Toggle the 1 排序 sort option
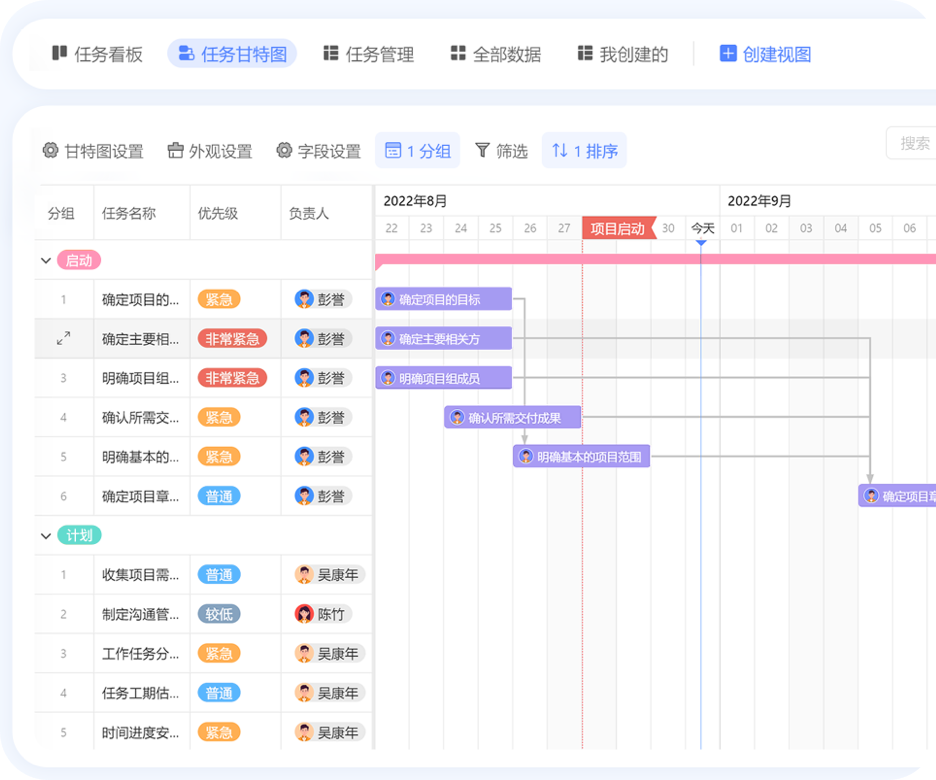The width and height of the screenshot is (936, 780). coord(585,151)
